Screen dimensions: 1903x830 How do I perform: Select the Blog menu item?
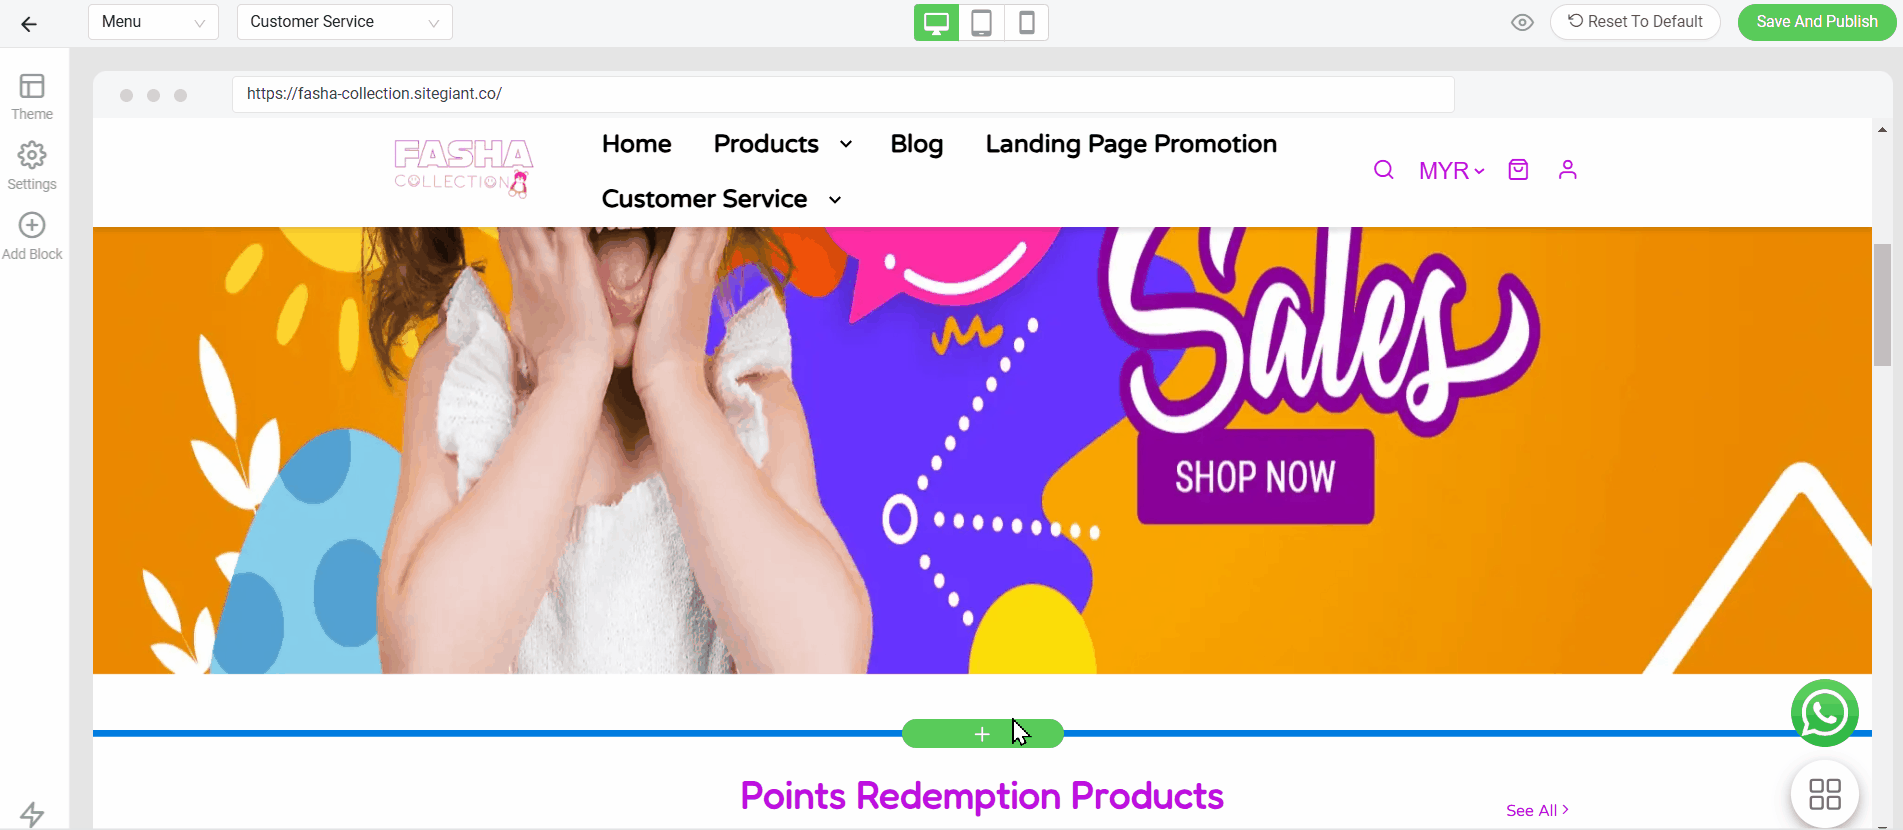coord(916,144)
